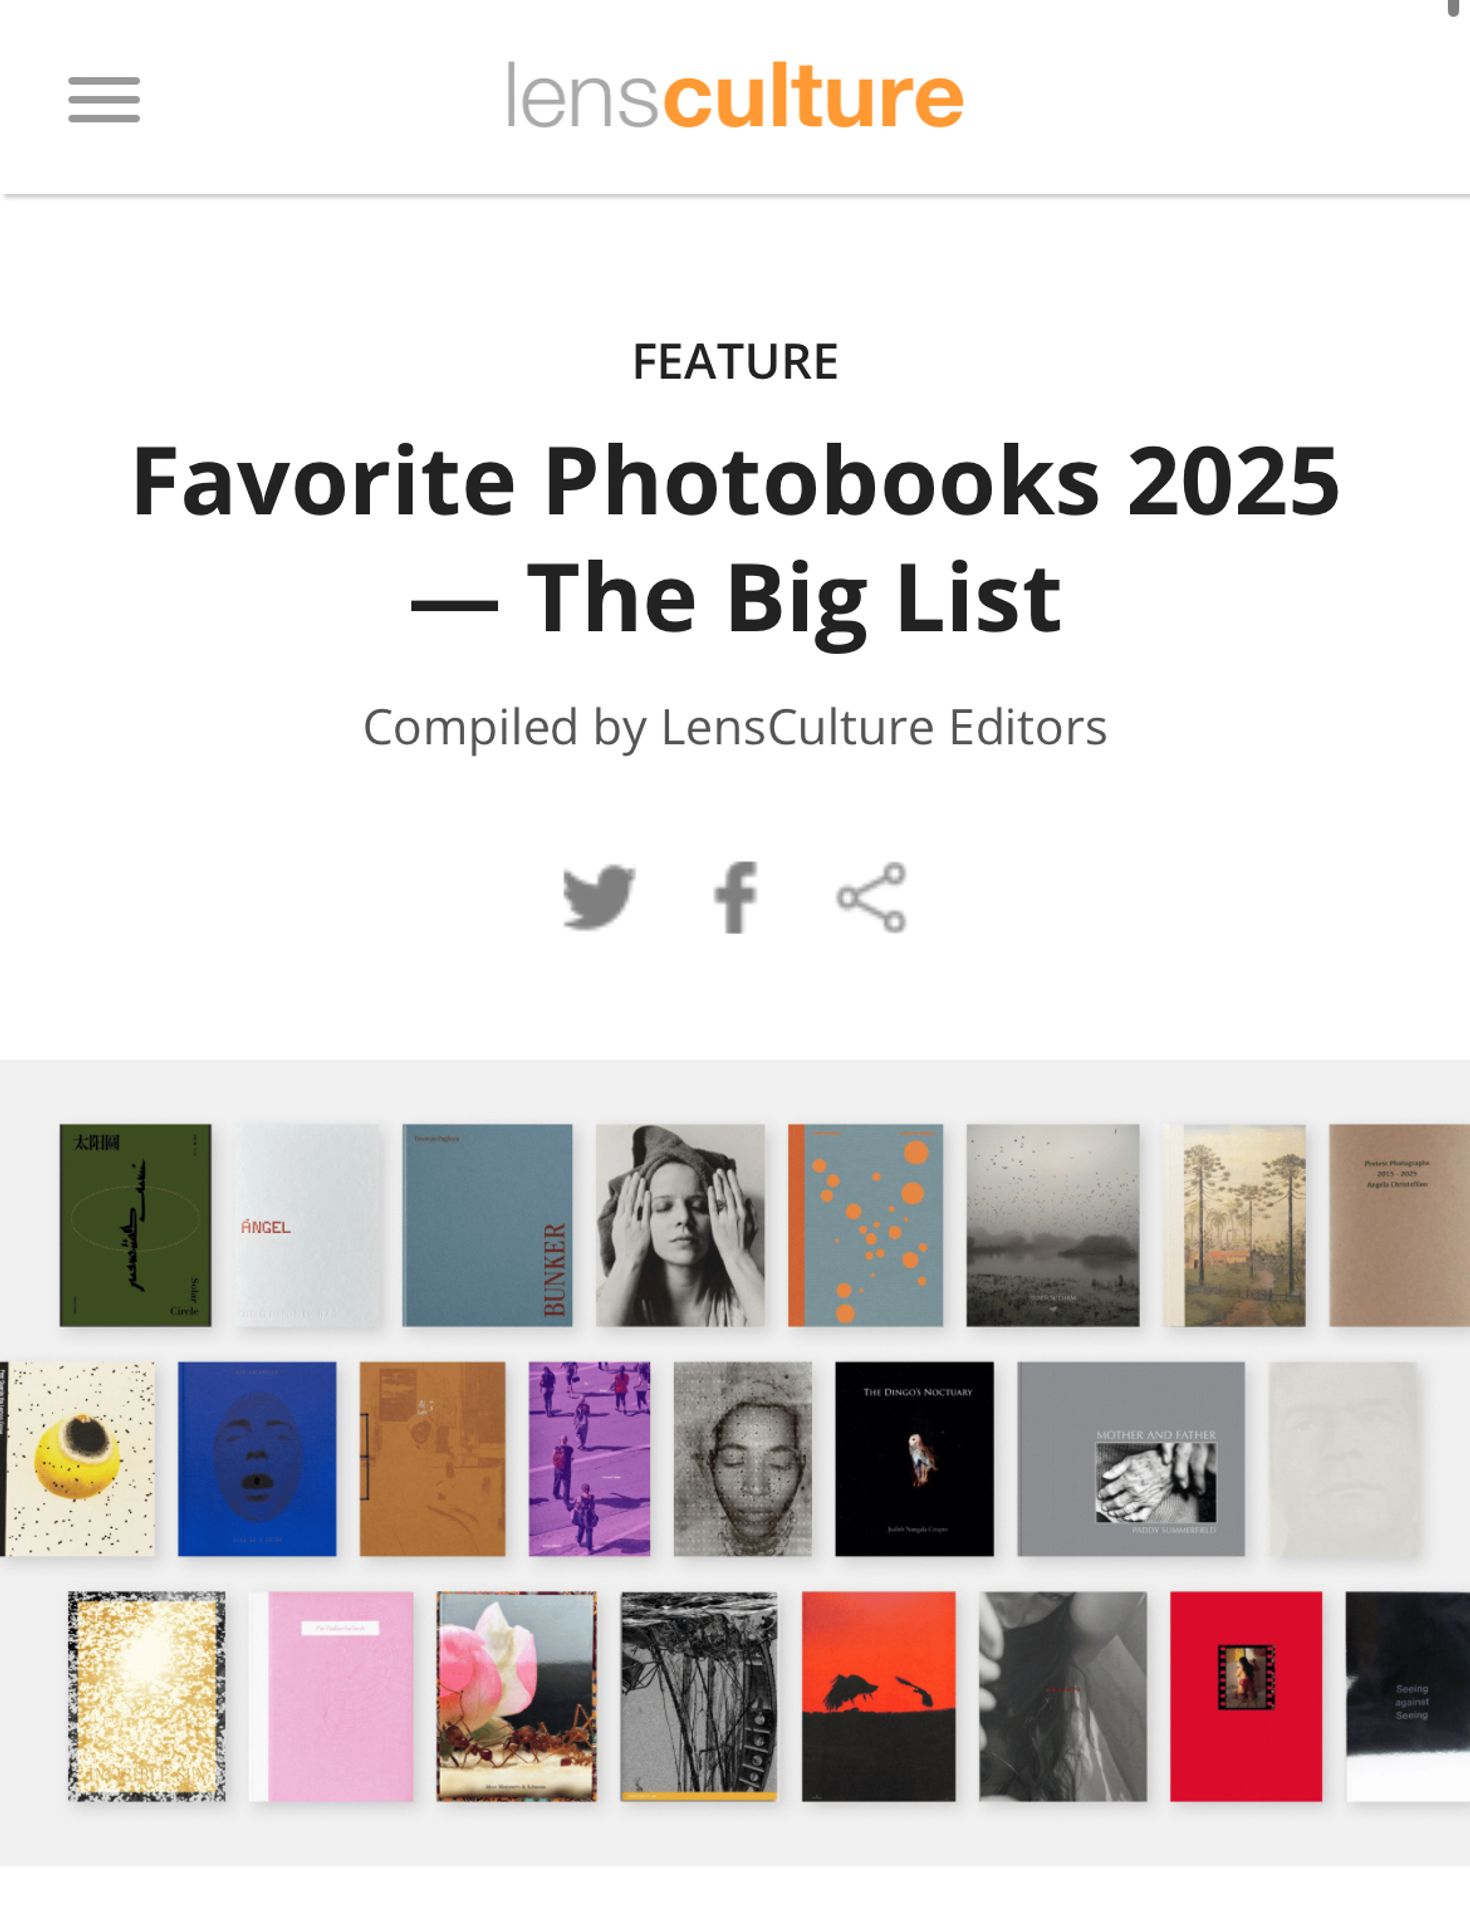Screen dimensions: 1470x1917
Task: Open the blue face mask book cover
Action: point(257,1459)
